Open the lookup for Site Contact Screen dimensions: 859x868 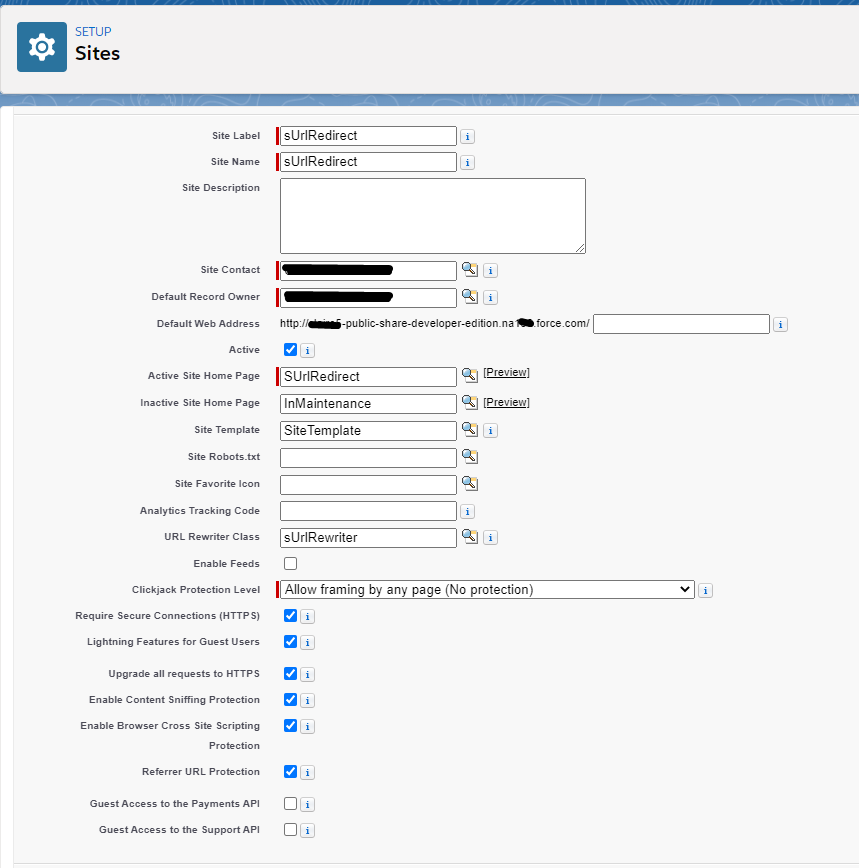[x=469, y=270]
